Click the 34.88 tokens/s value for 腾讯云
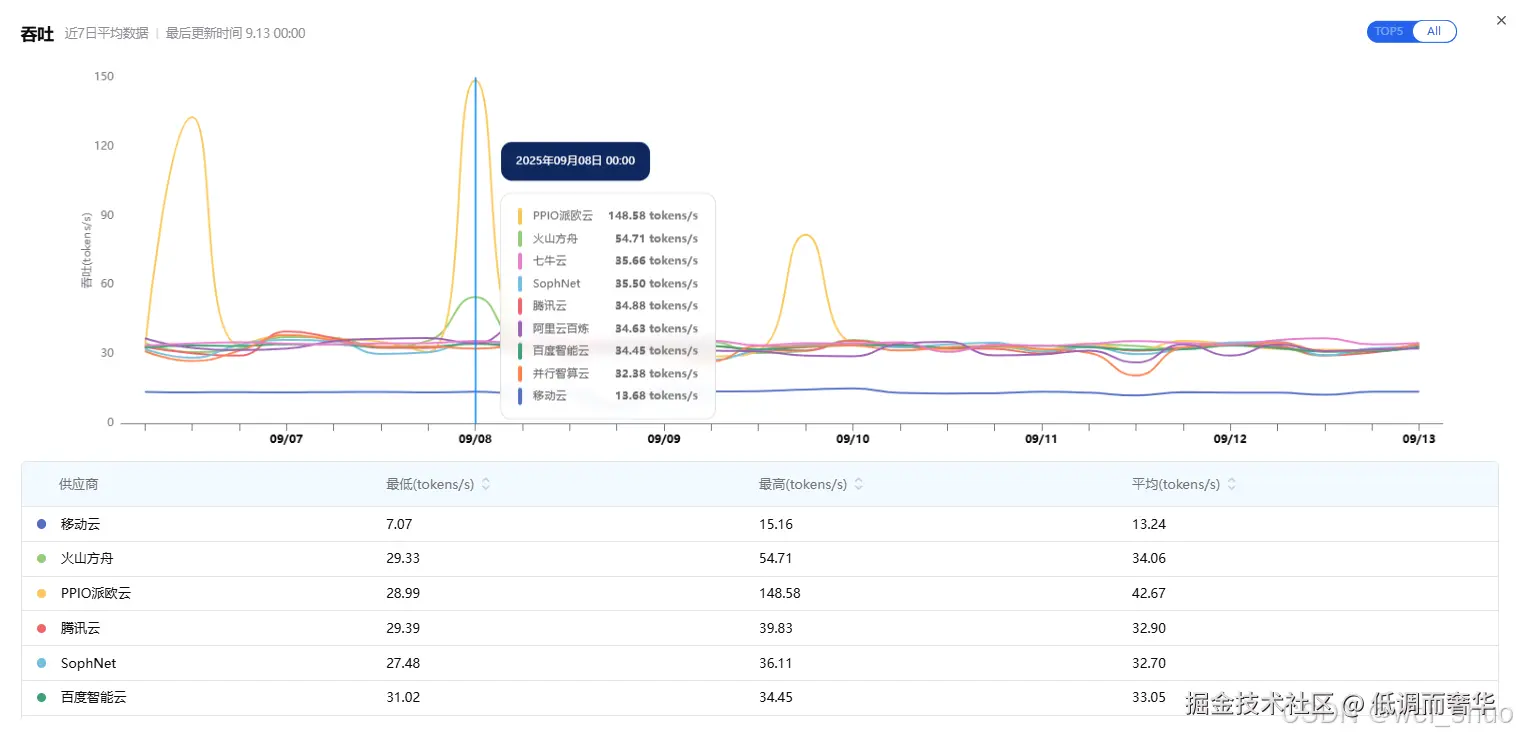The width and height of the screenshot is (1517, 739). tap(657, 306)
